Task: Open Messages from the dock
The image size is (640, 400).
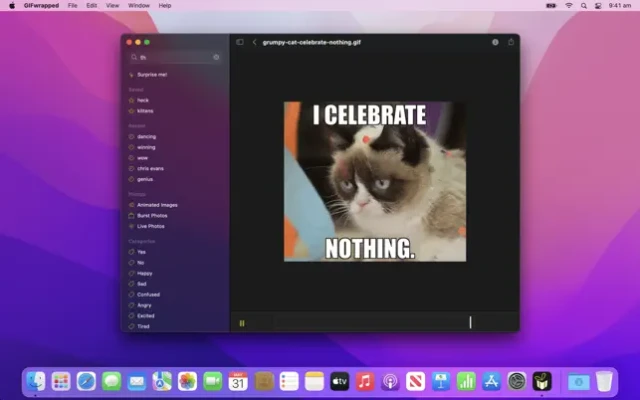Action: tap(111, 382)
